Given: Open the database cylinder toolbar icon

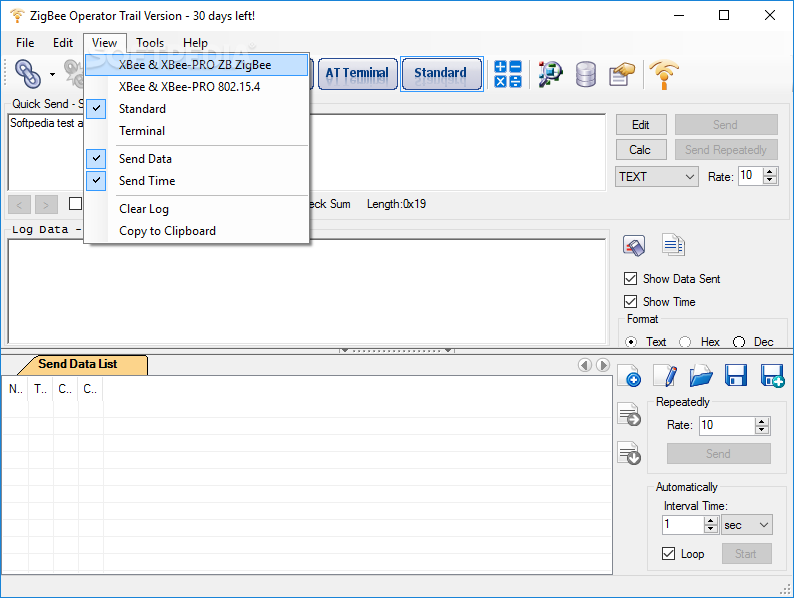Looking at the screenshot, I should point(585,74).
